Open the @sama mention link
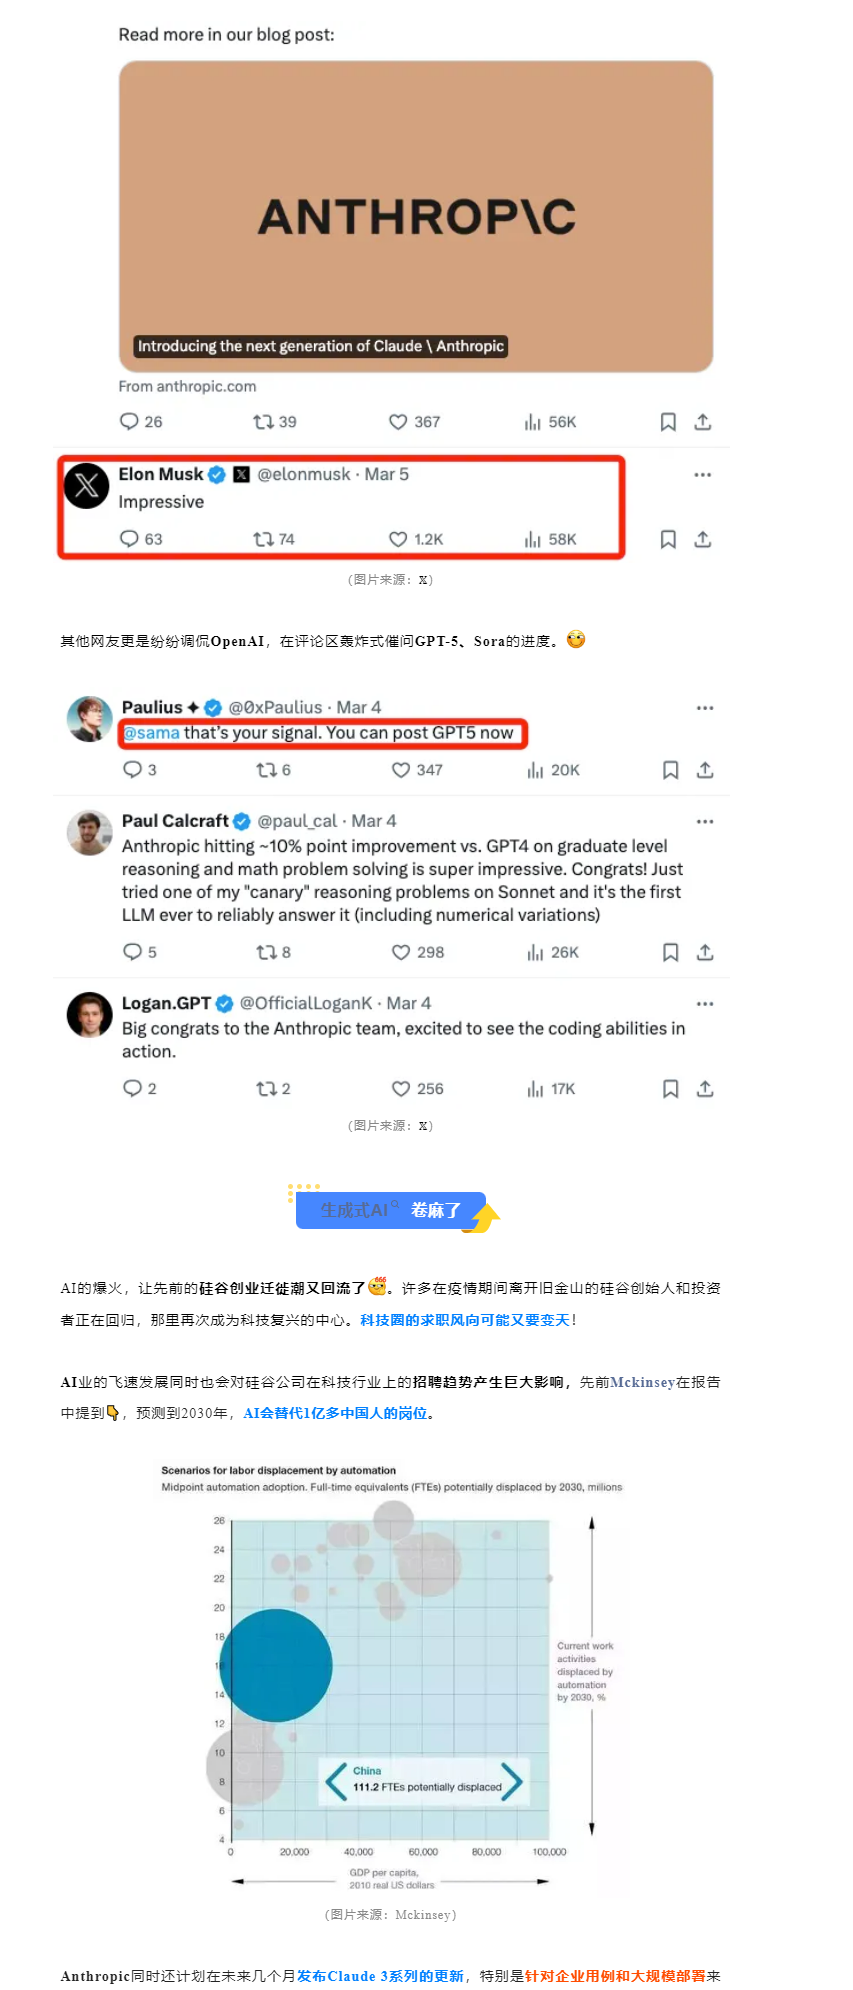The width and height of the screenshot is (853, 1990). [x=152, y=733]
